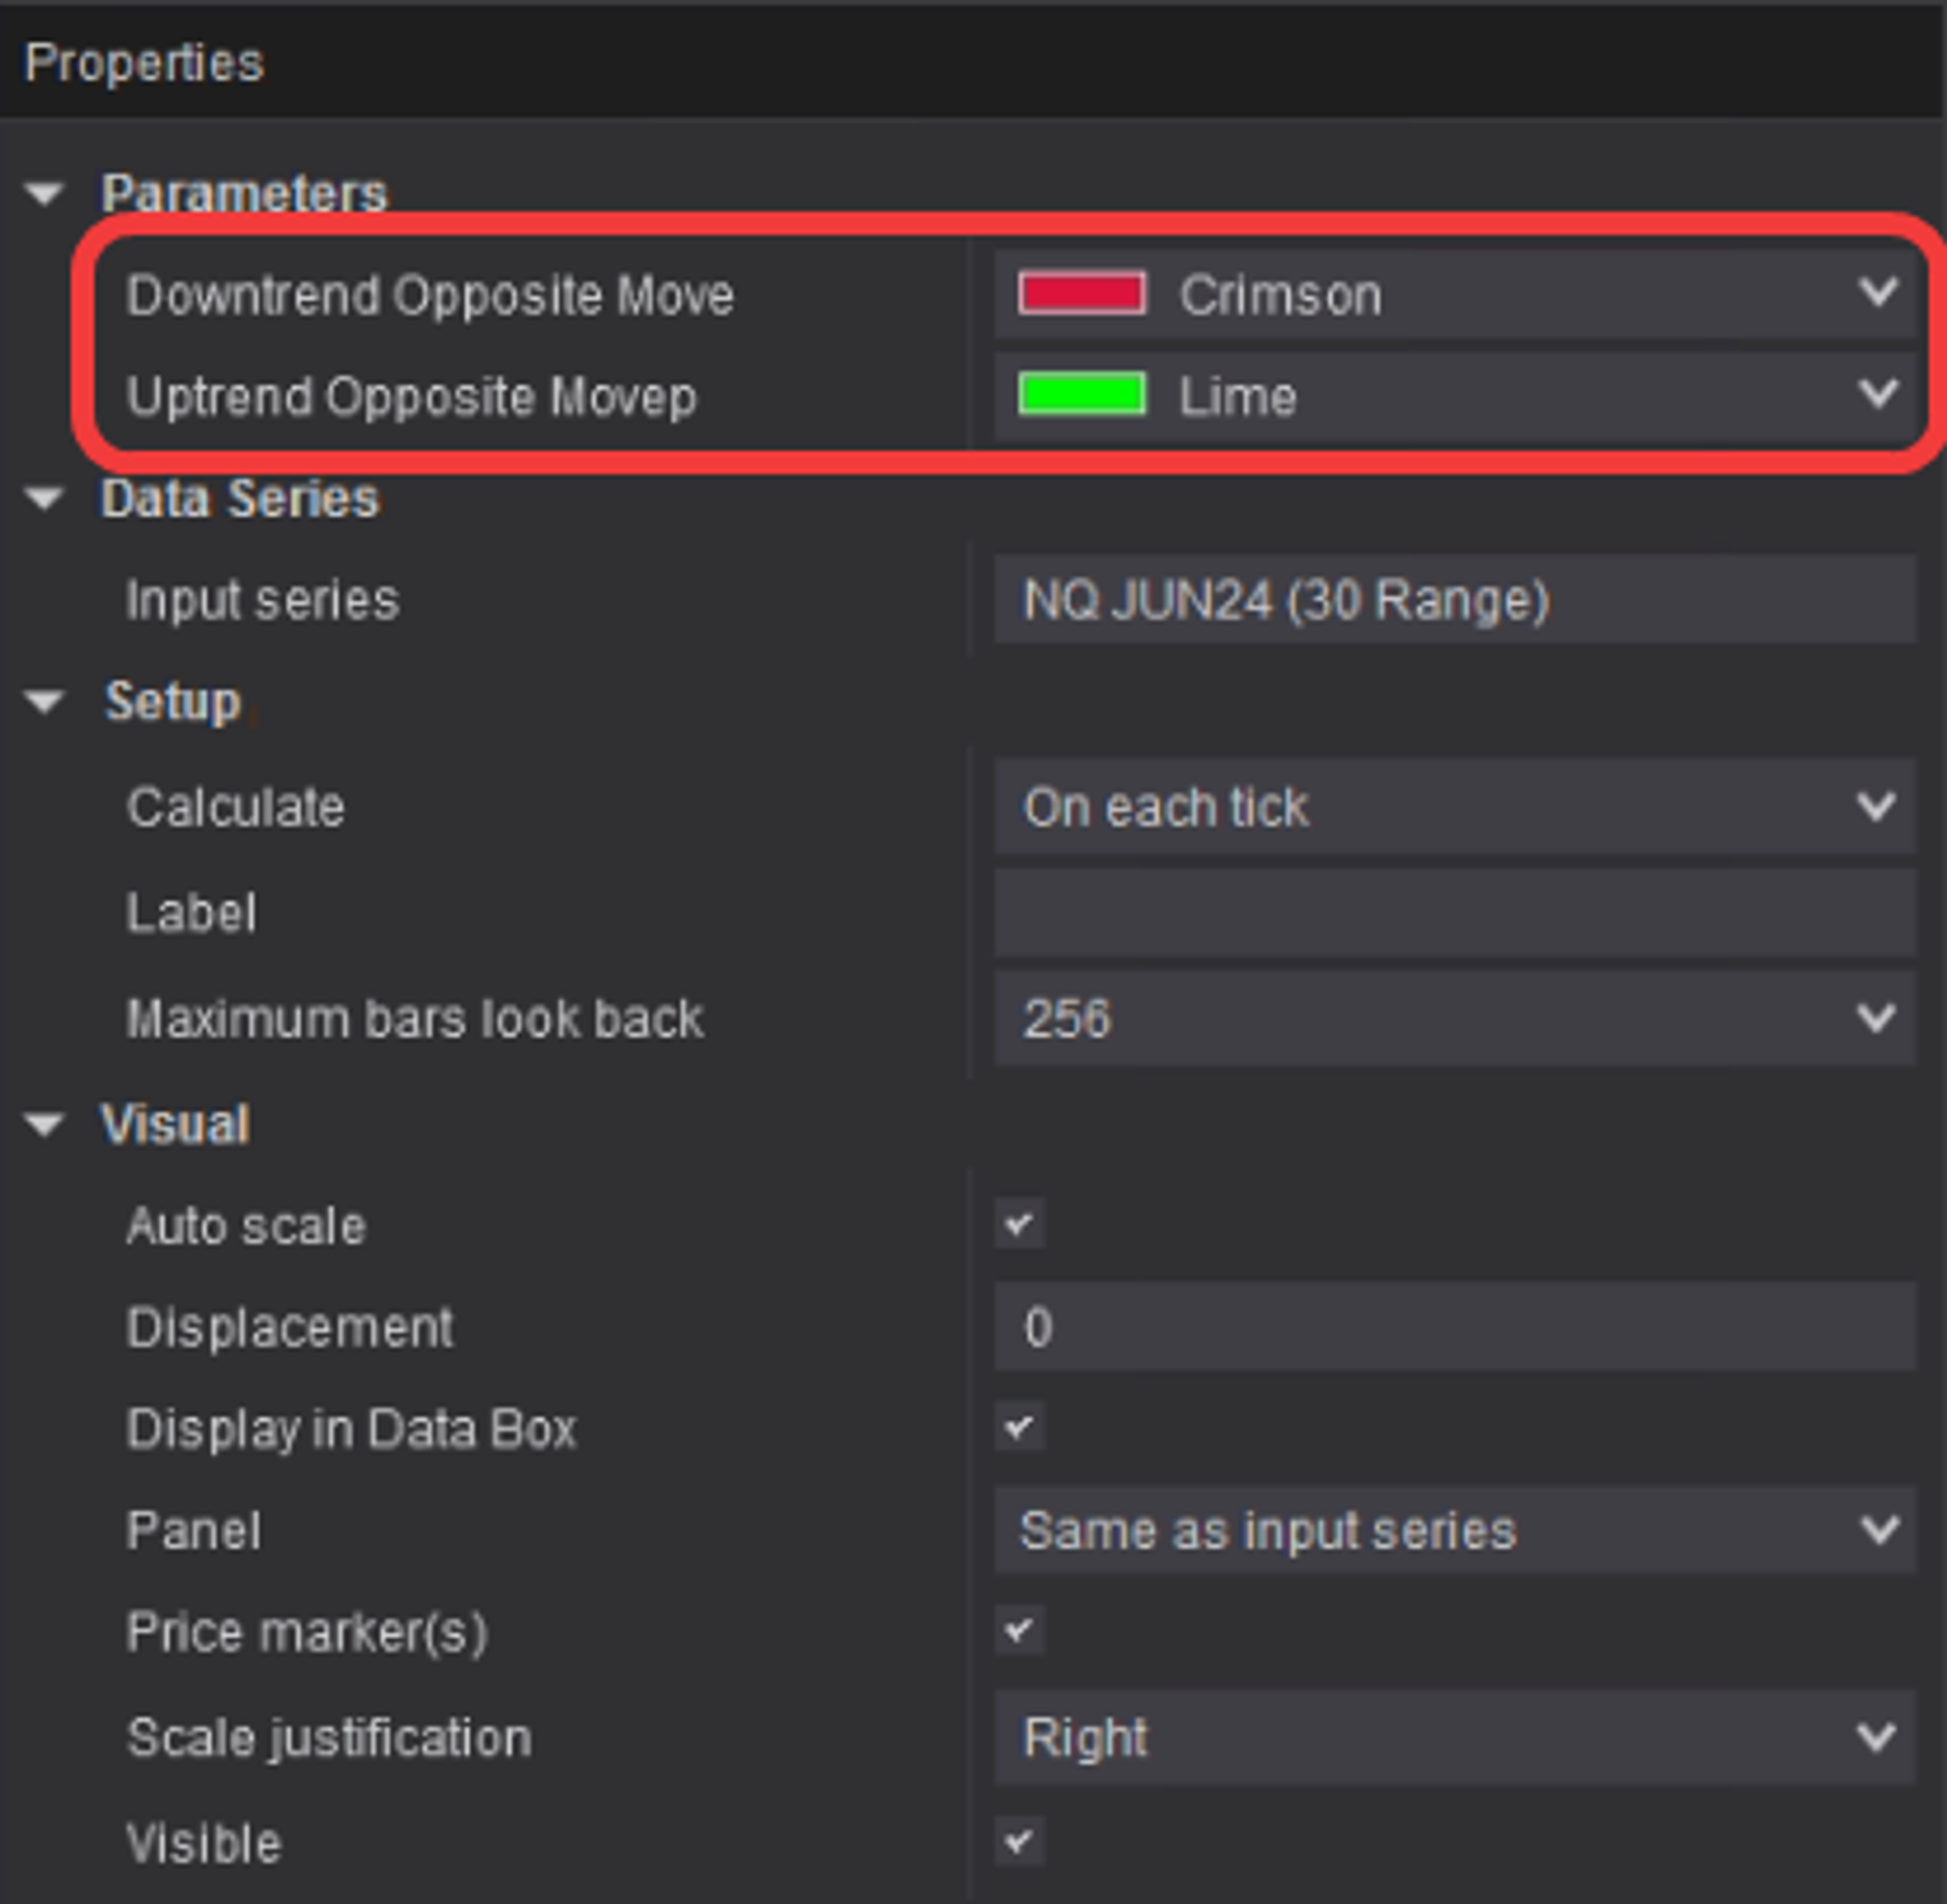Click the Displacement value field

[x=1454, y=1327]
